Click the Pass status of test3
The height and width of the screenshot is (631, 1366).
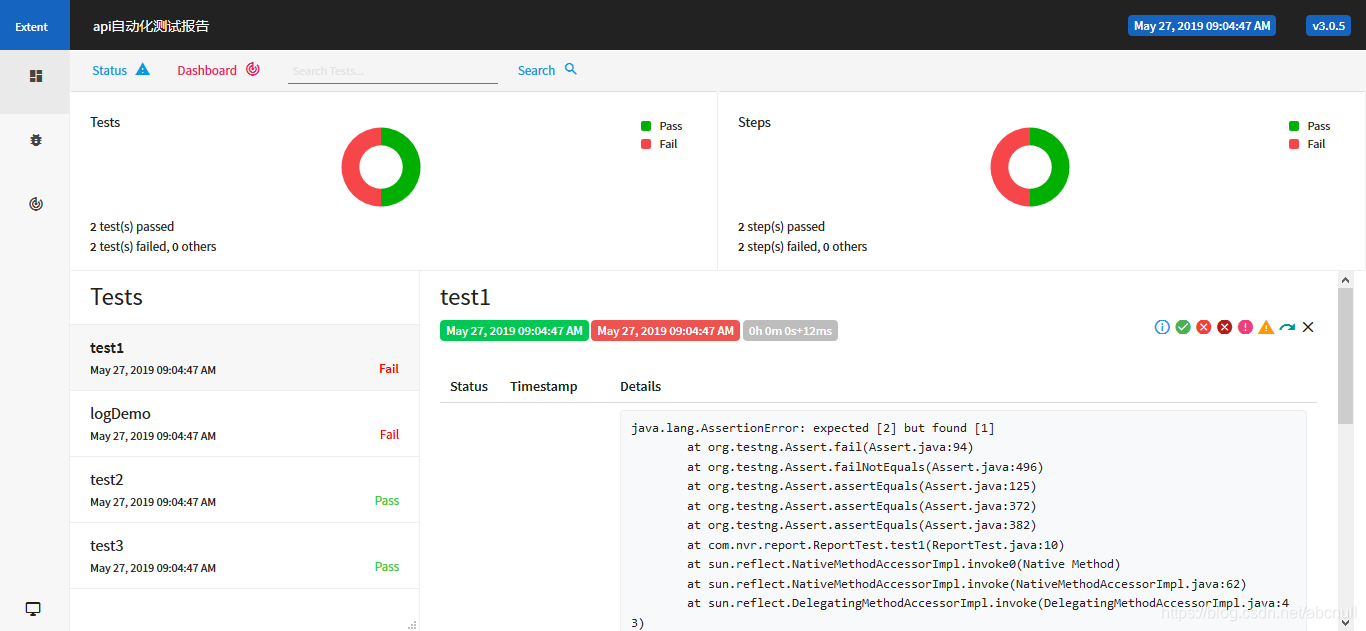pyautogui.click(x=387, y=566)
